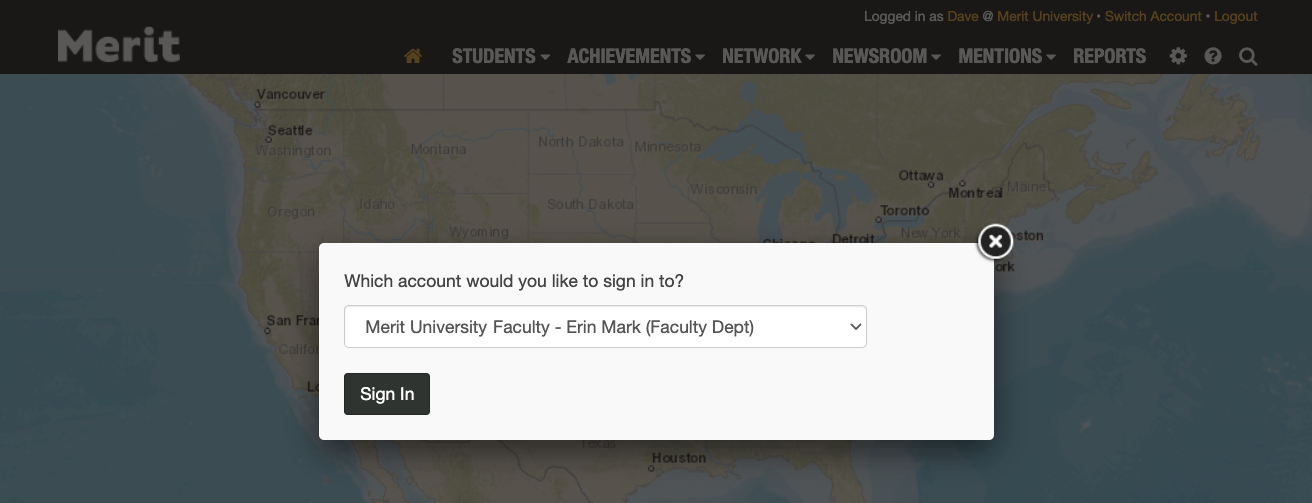
Task: Open the settings gear icon
Action: [x=1178, y=57]
